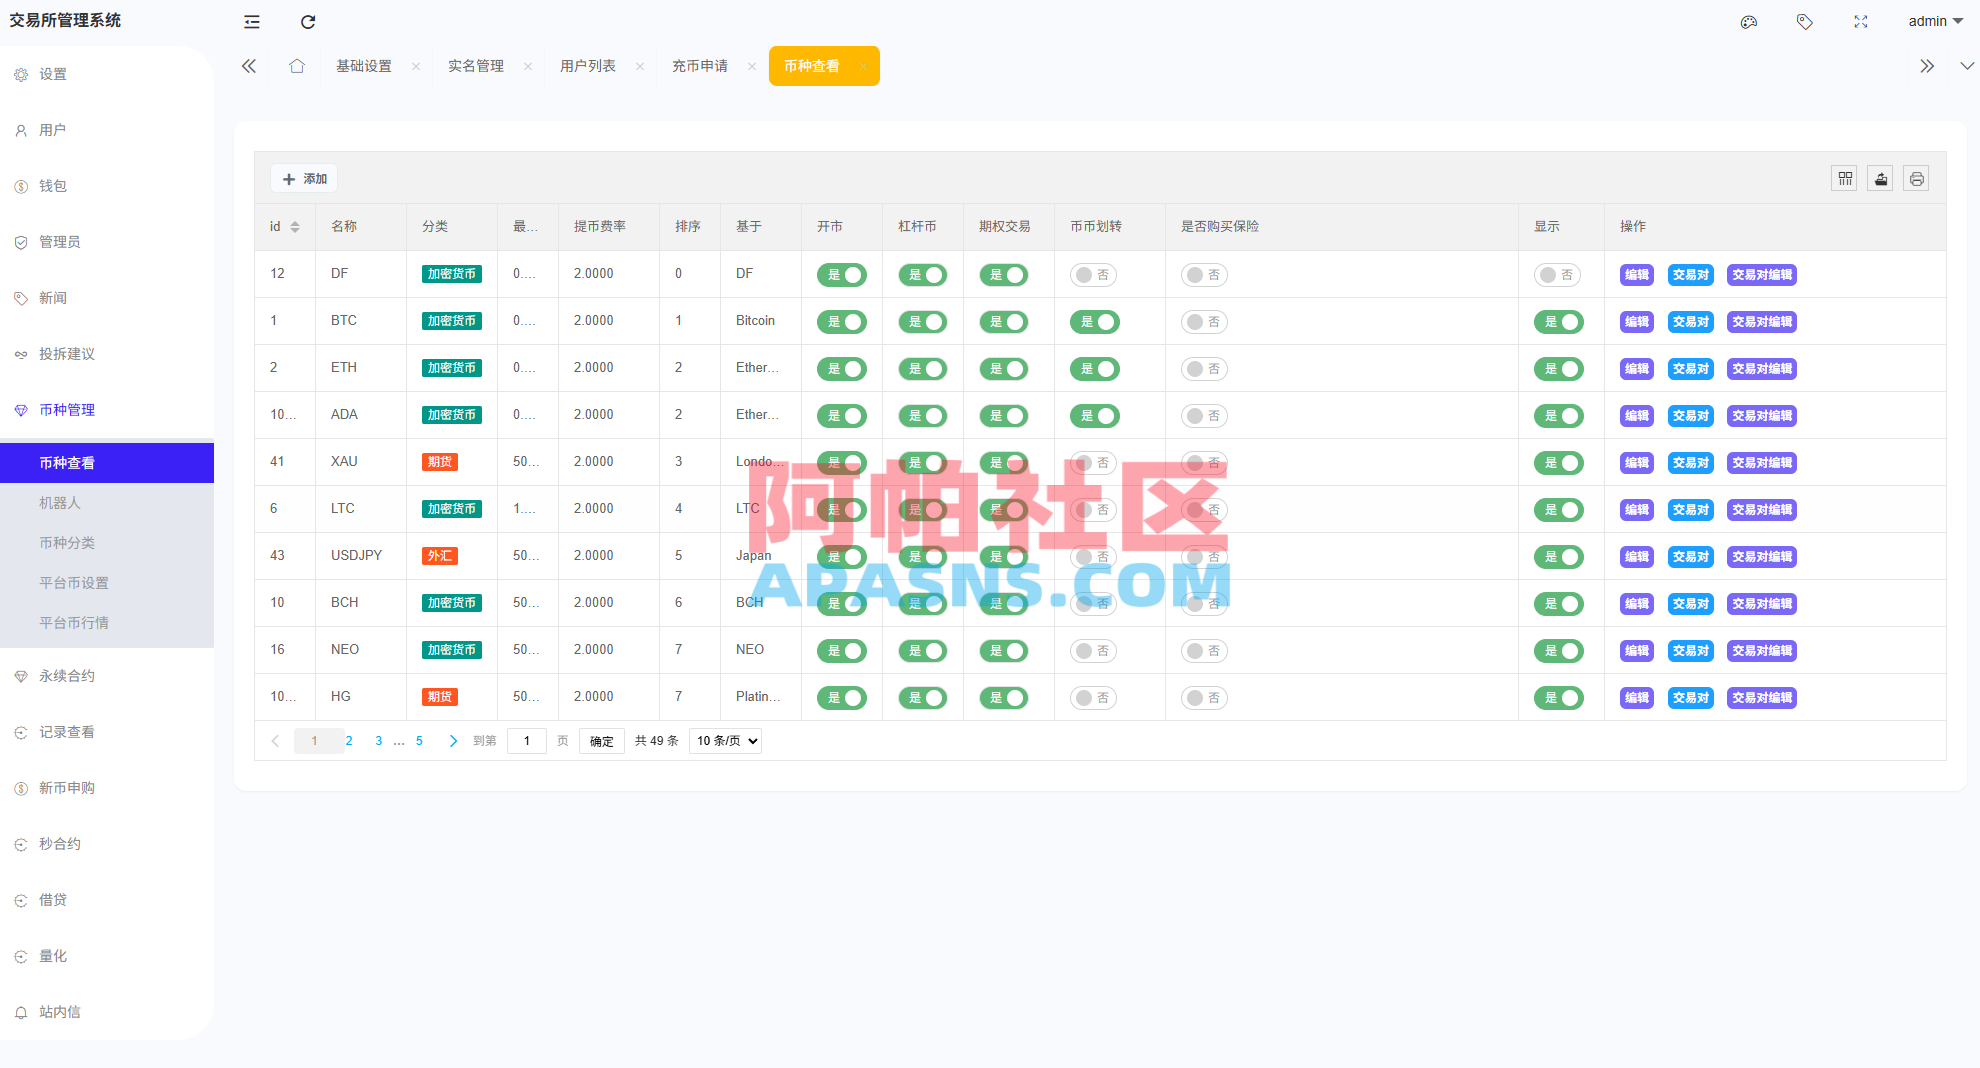Open the theme palette icon
Image resolution: width=1980 pixels, height=1068 pixels.
[x=1749, y=22]
